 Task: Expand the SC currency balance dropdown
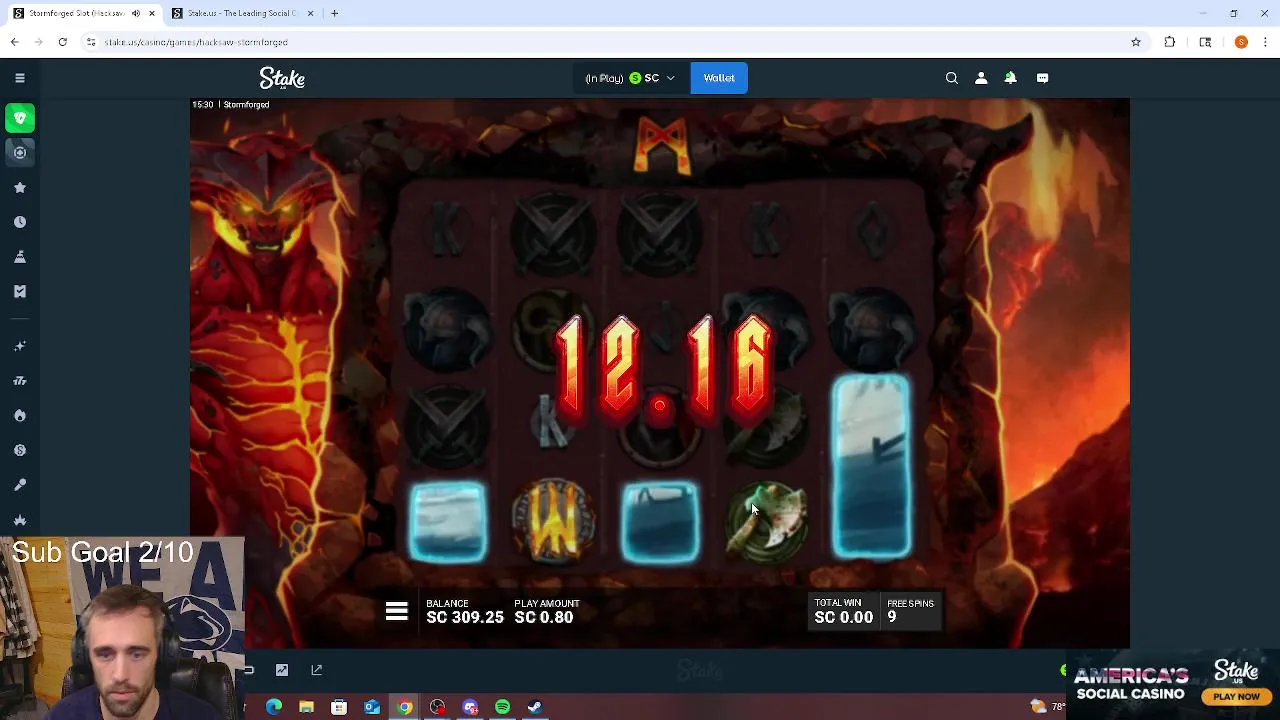tap(630, 78)
